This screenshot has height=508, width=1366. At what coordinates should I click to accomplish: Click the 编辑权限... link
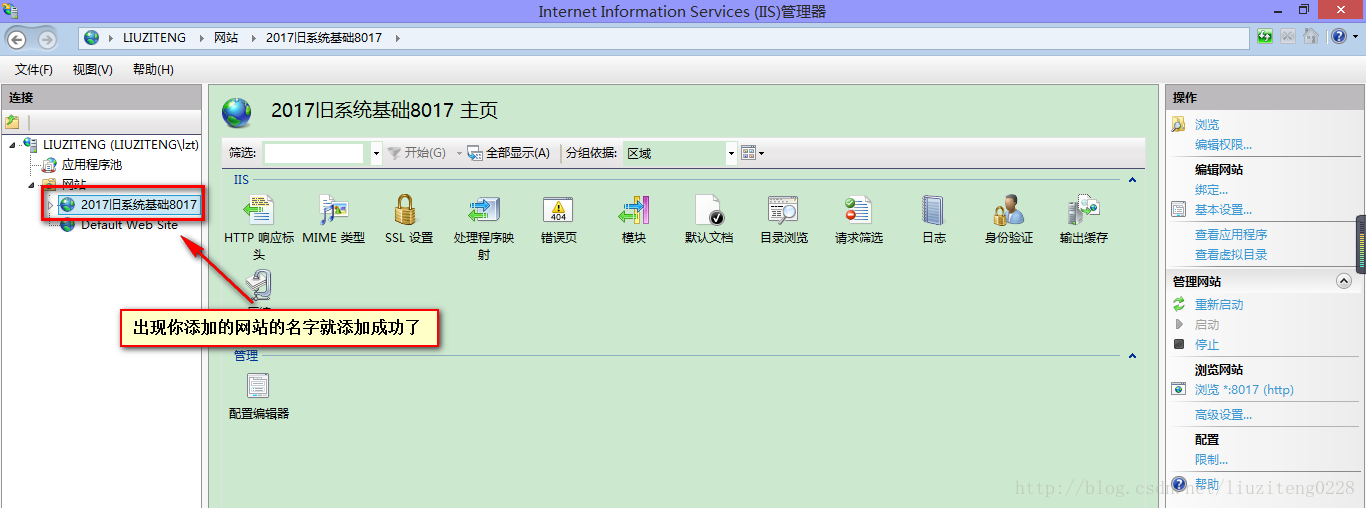pos(1223,145)
